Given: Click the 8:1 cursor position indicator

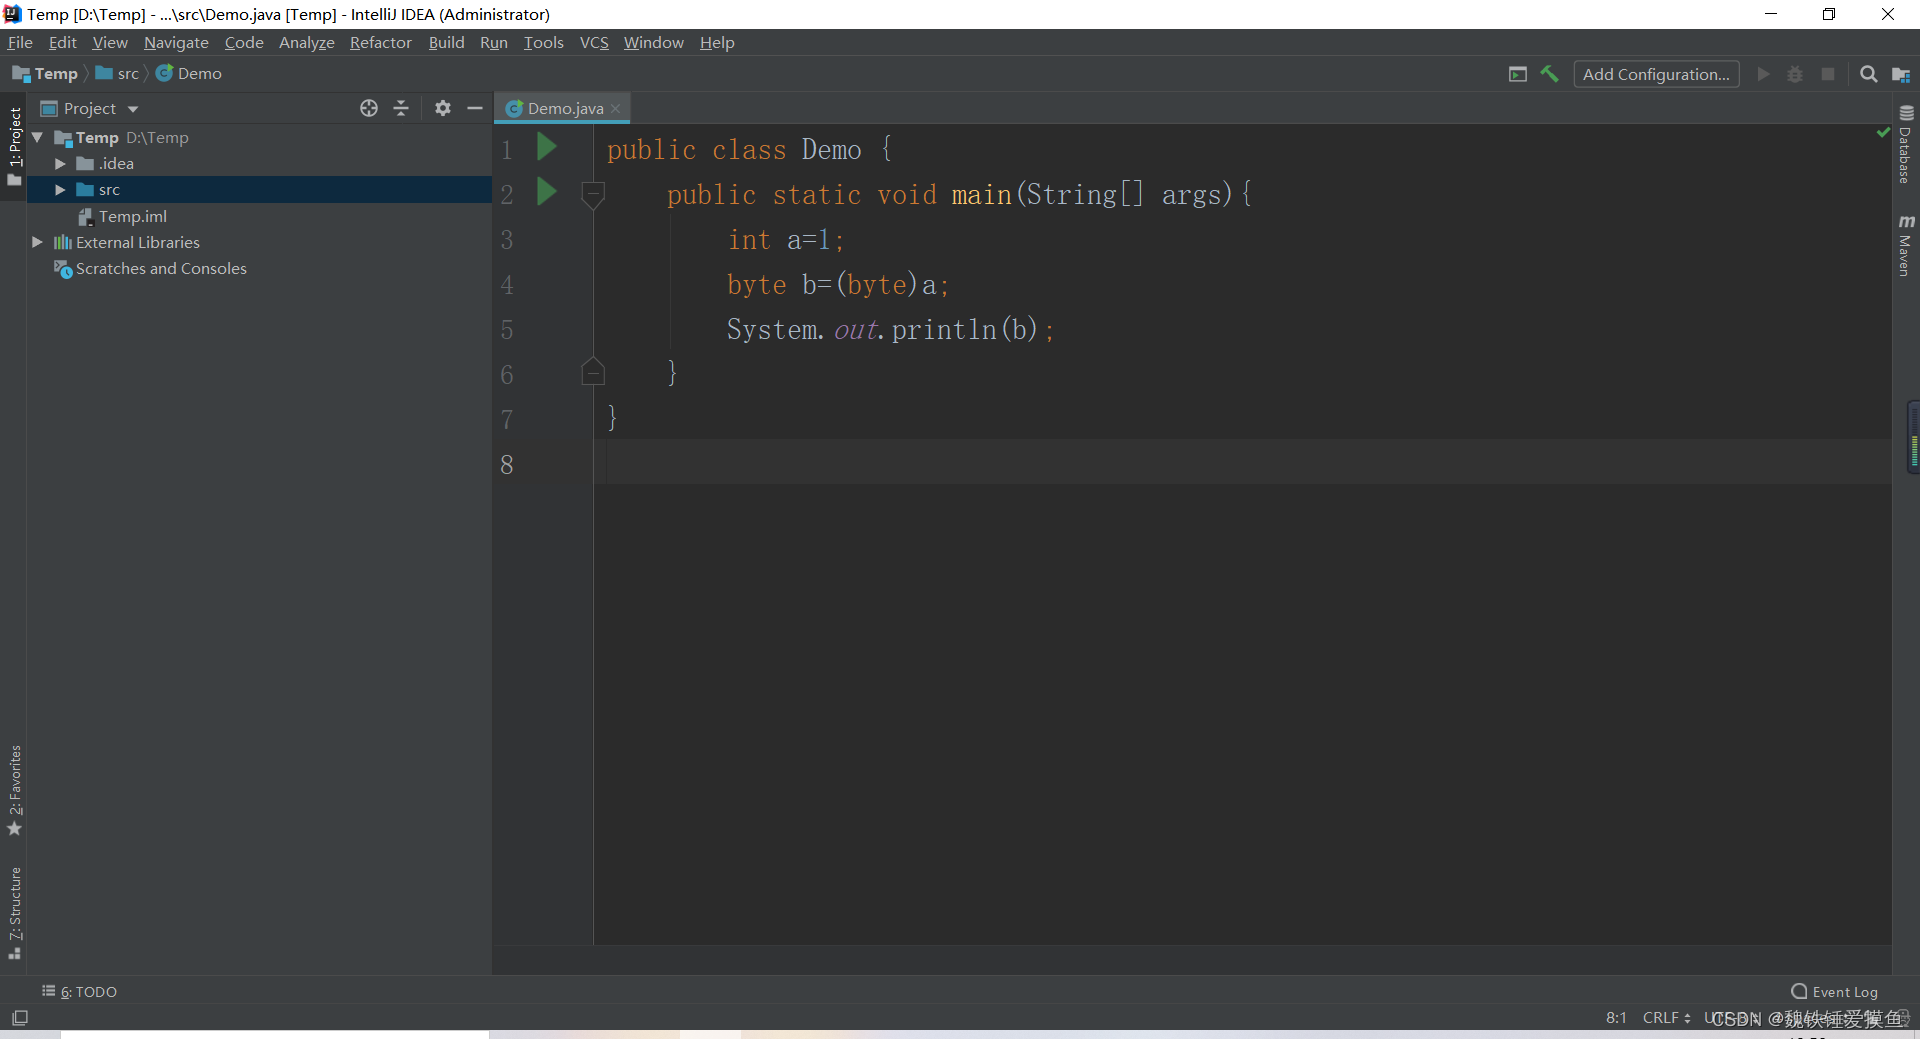Looking at the screenshot, I should 1616,1018.
